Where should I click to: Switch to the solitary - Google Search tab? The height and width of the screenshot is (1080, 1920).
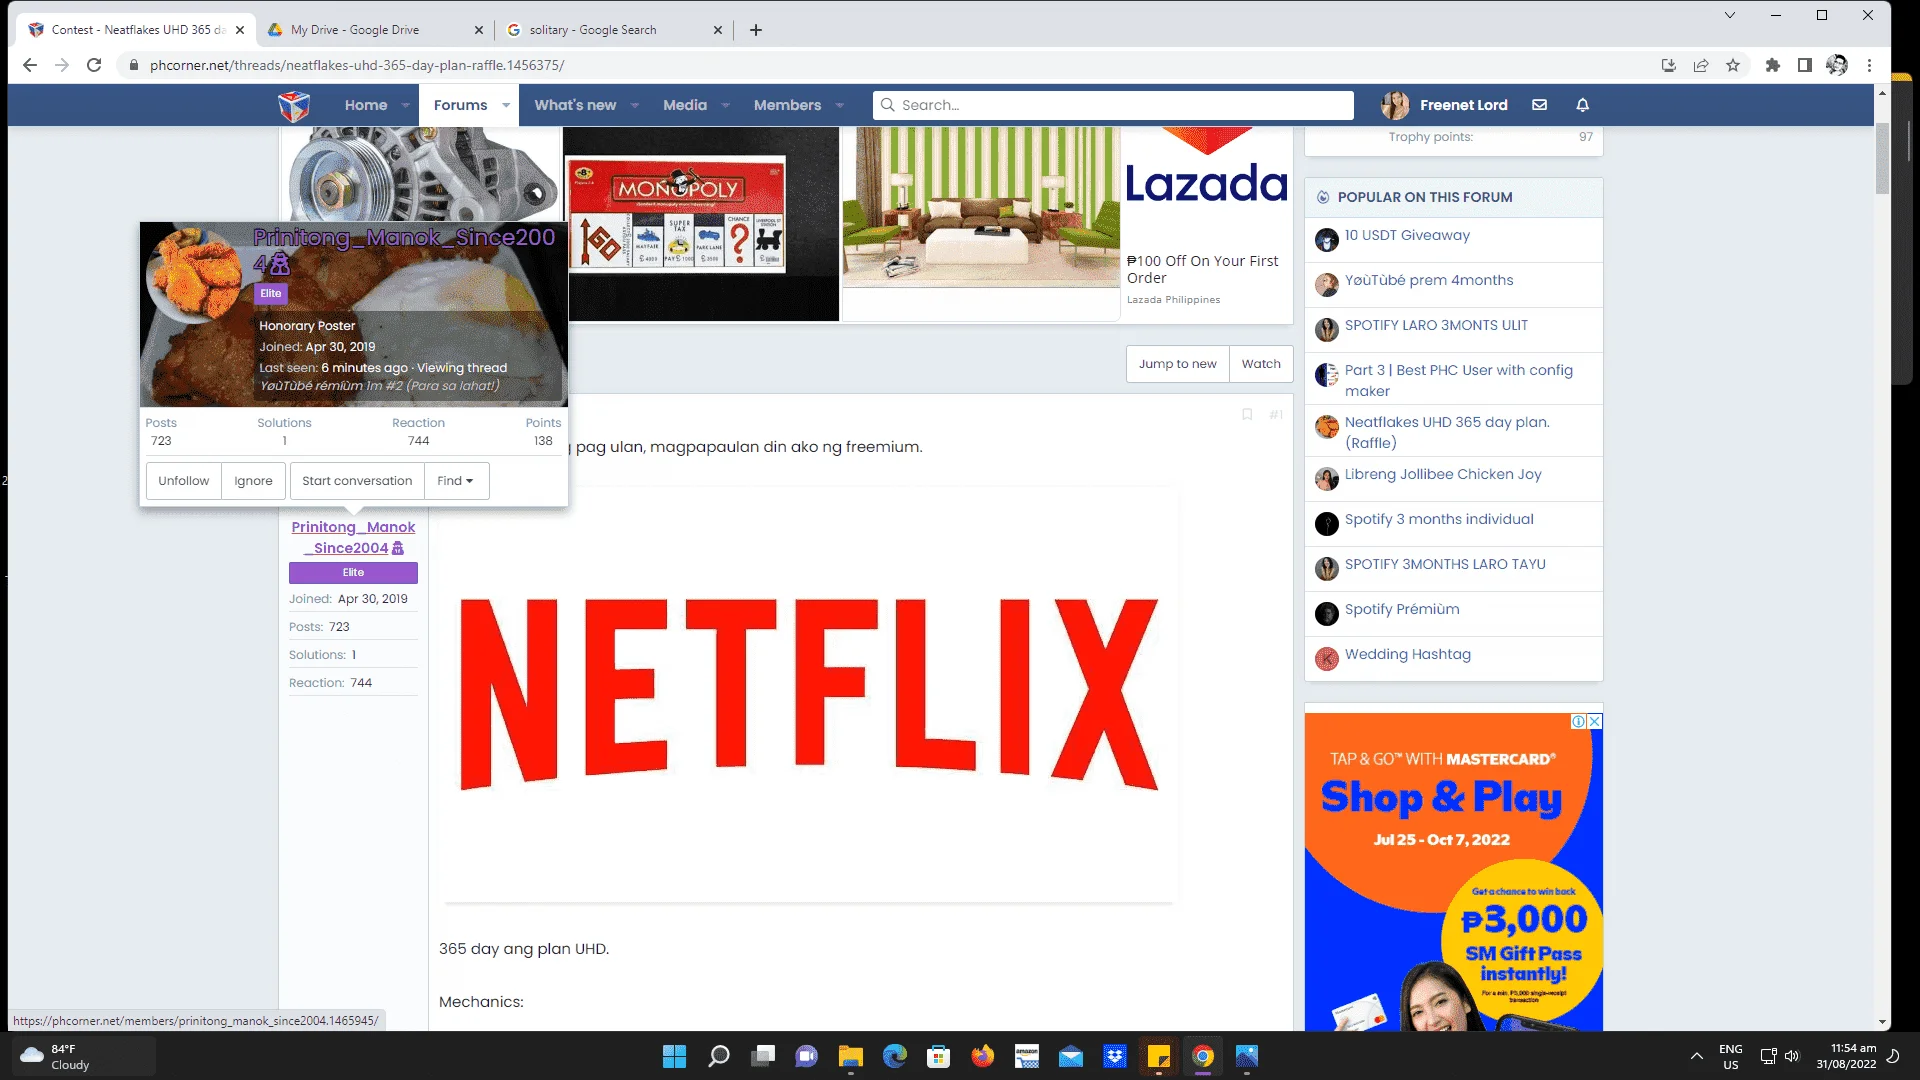click(612, 30)
